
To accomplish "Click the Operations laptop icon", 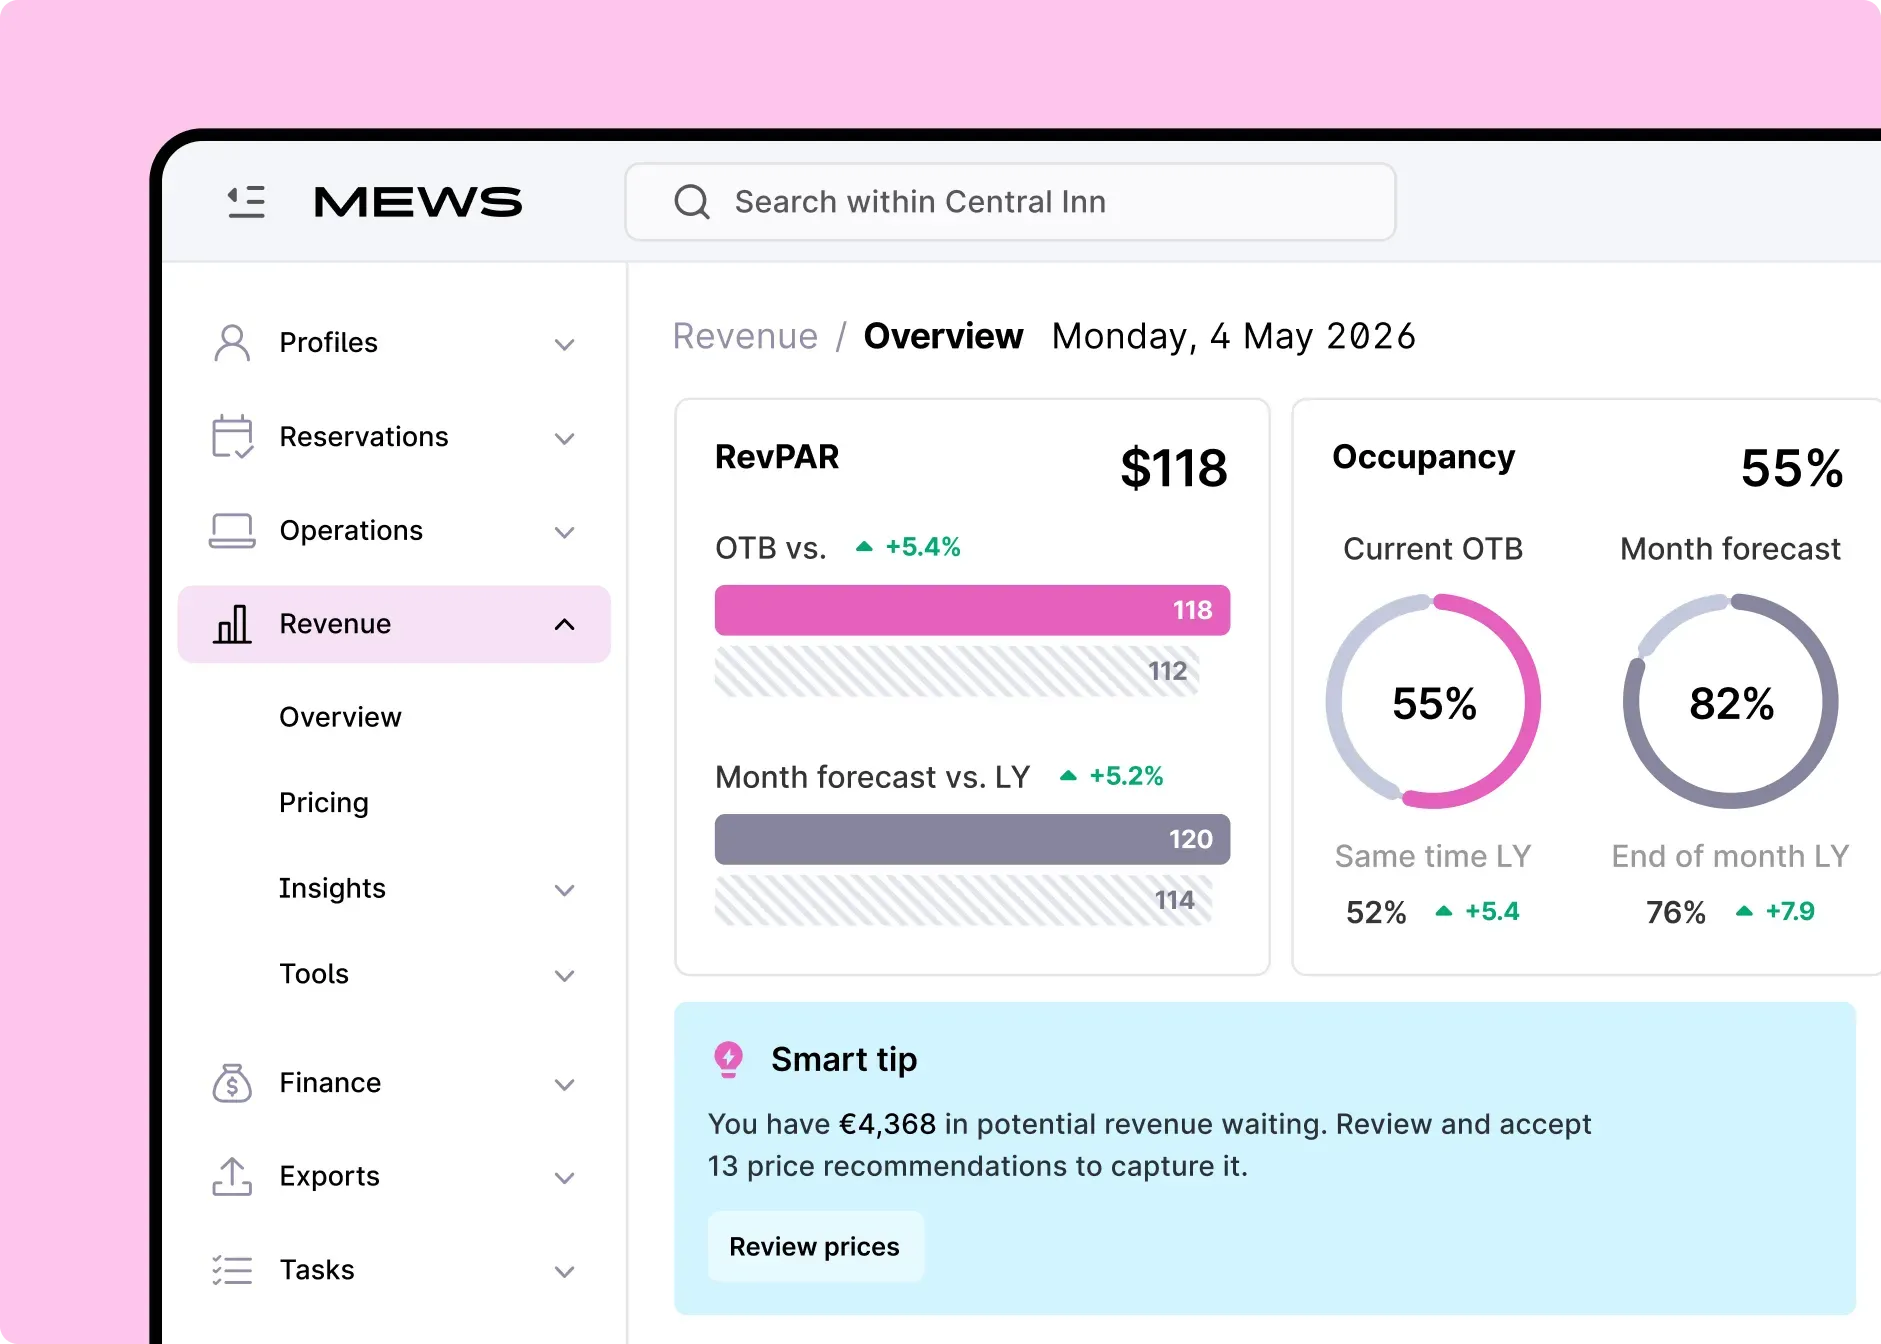I will (x=232, y=531).
